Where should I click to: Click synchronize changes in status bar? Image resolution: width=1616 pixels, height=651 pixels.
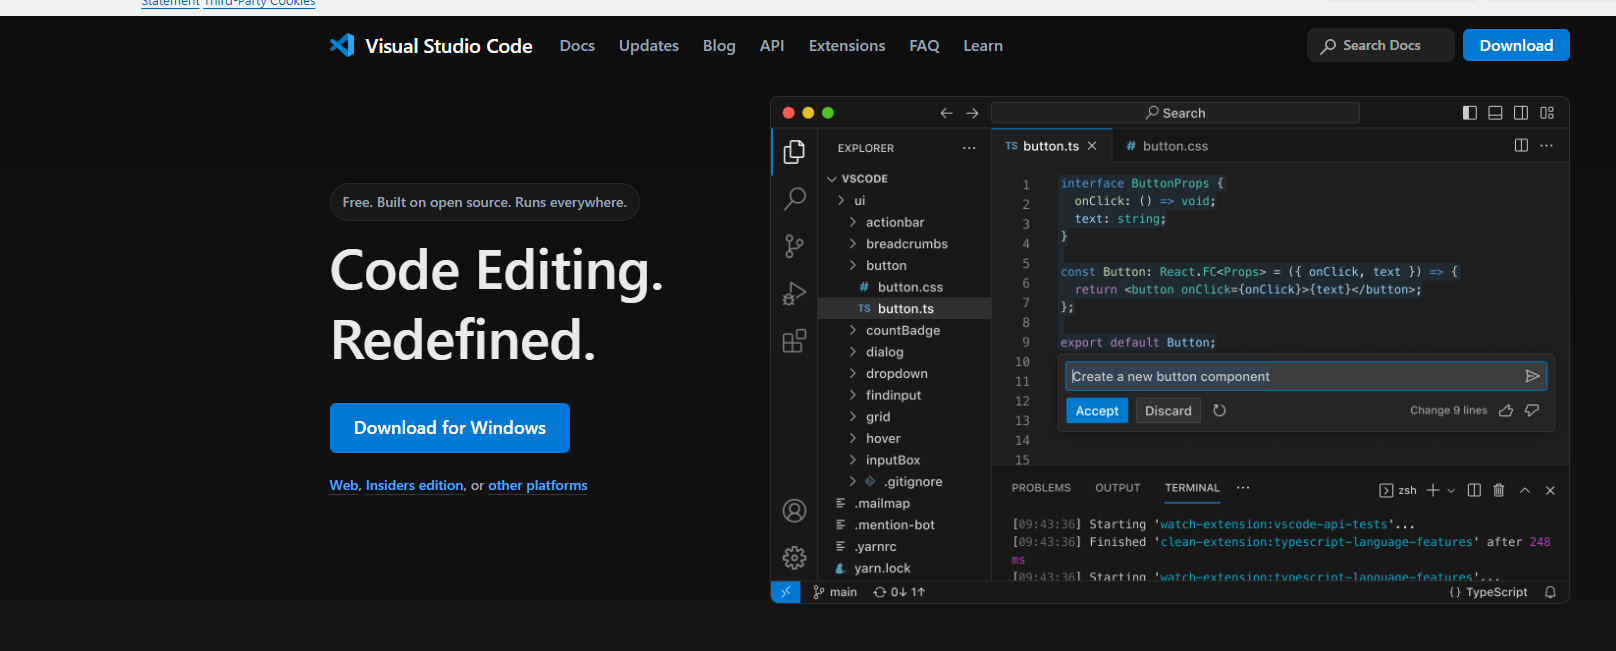[899, 592]
